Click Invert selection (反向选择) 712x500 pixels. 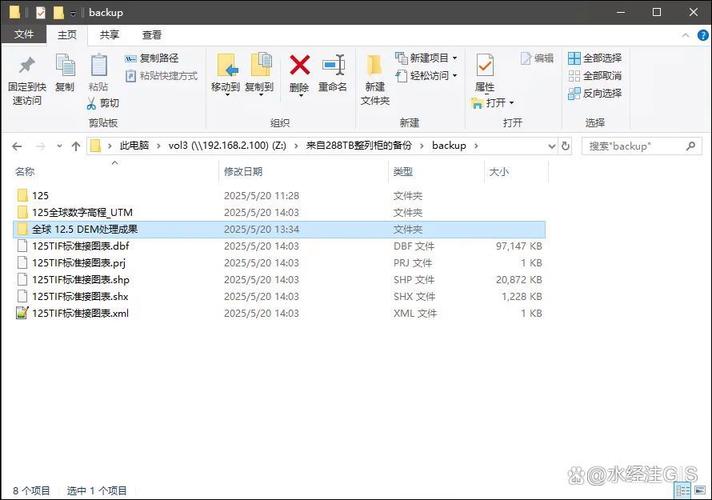[594, 93]
